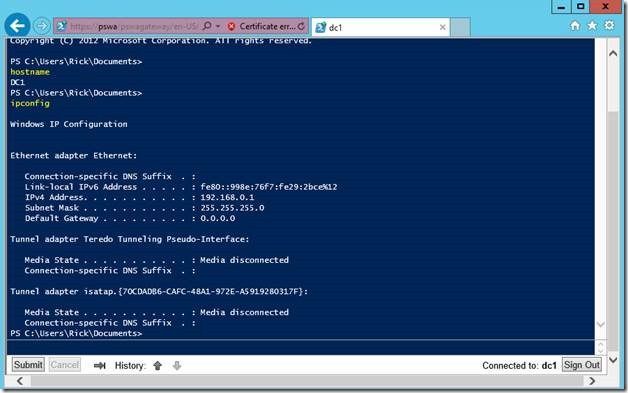628x393 pixels.
Task: Click the page scroll down arrow near Sign Out
Action: [x=613, y=360]
